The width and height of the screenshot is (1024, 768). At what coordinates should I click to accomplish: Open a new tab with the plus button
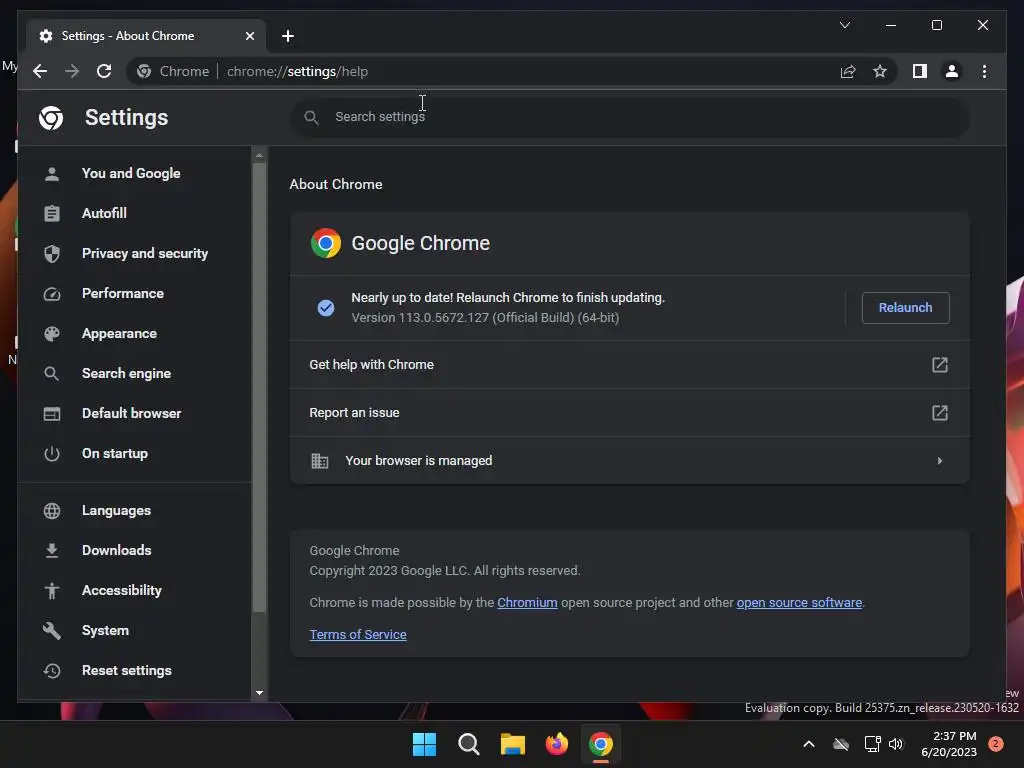click(287, 36)
